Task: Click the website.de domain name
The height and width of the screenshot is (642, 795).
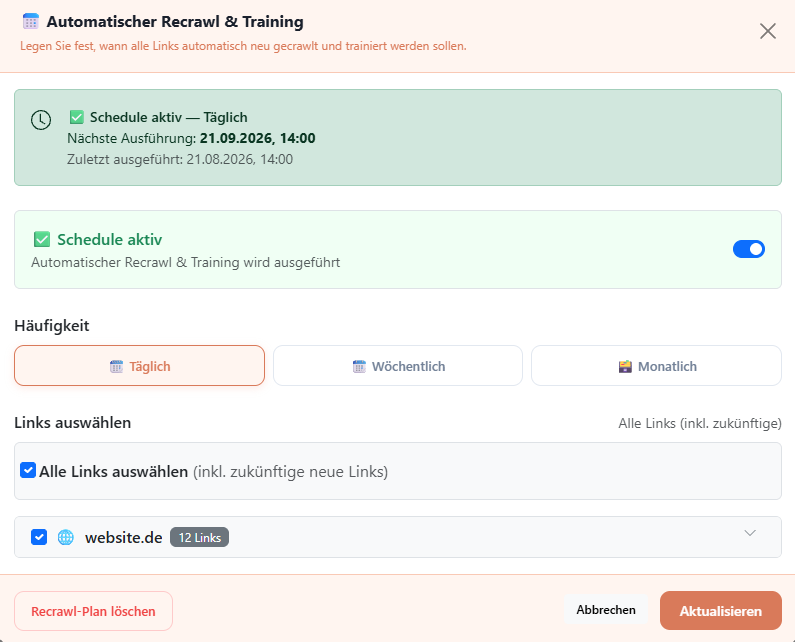Action: click(x=124, y=538)
